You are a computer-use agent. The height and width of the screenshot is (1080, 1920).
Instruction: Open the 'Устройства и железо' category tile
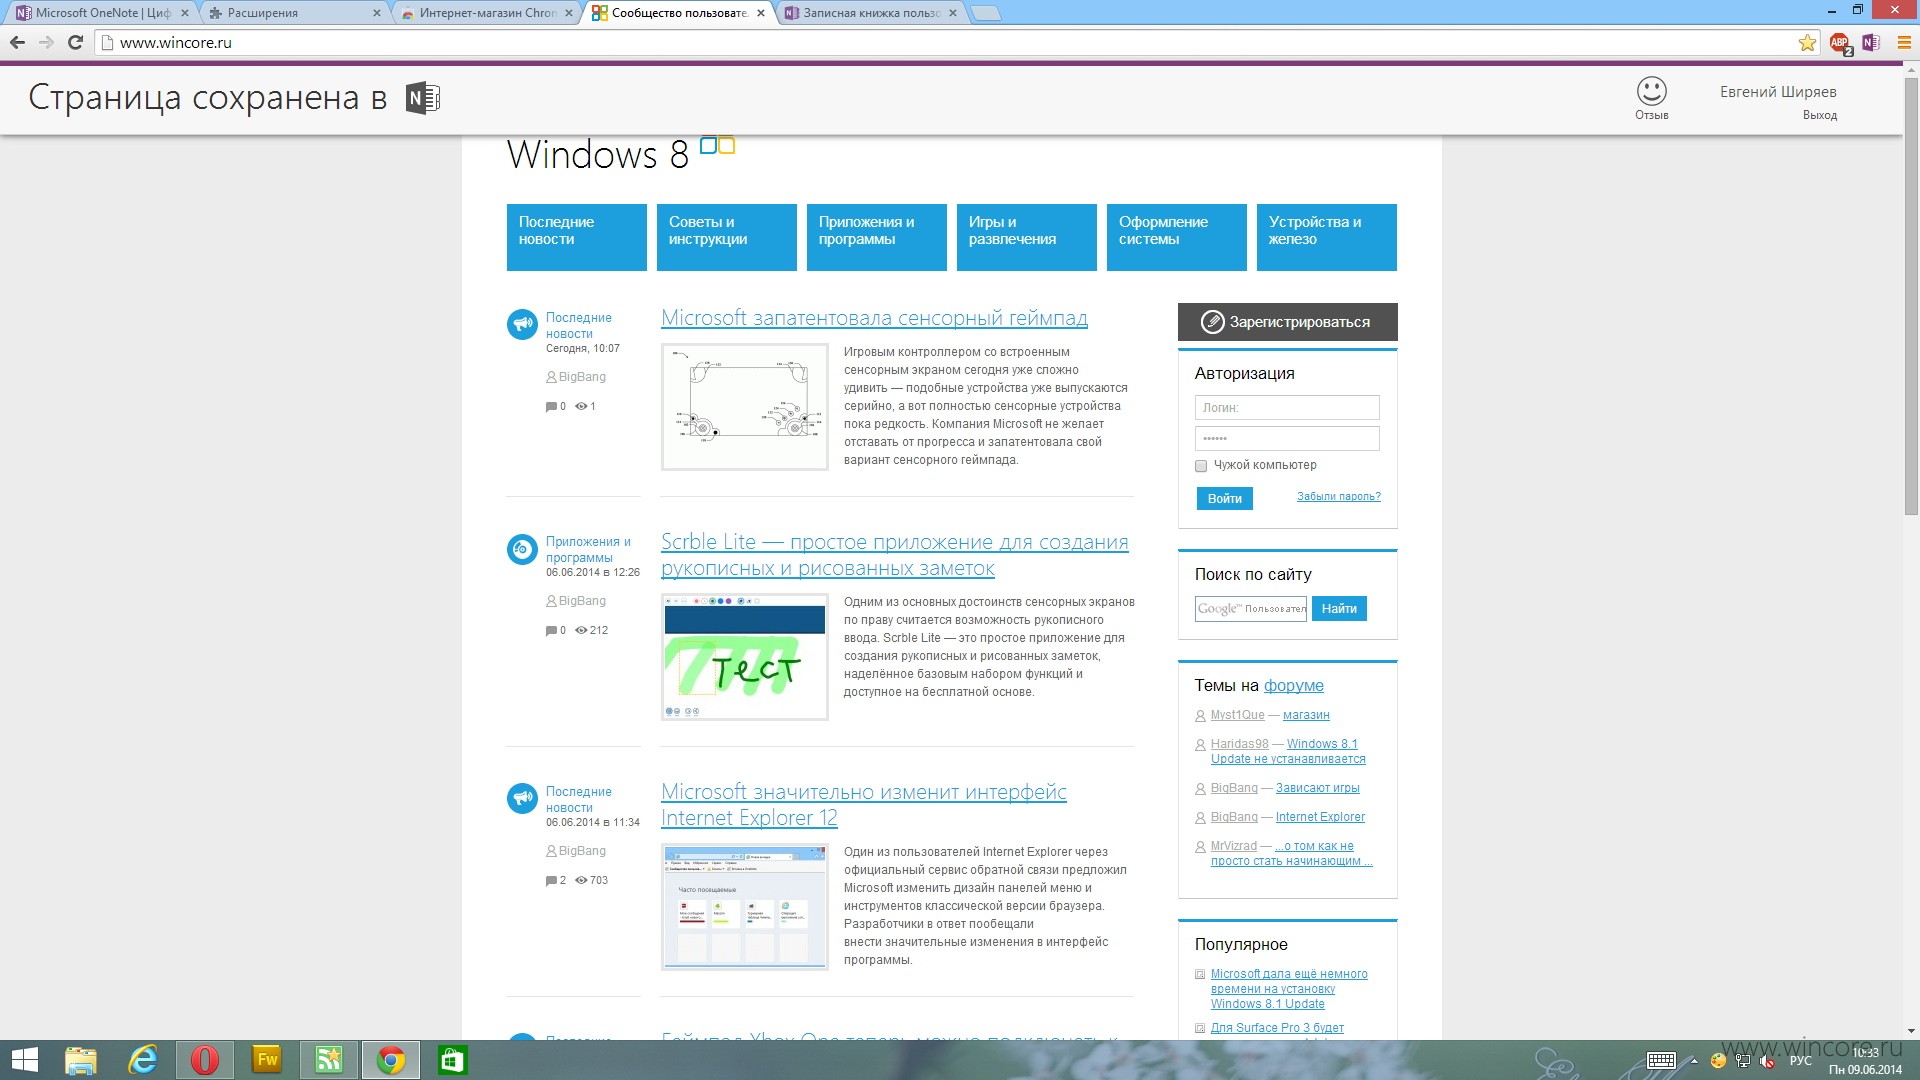[1326, 237]
